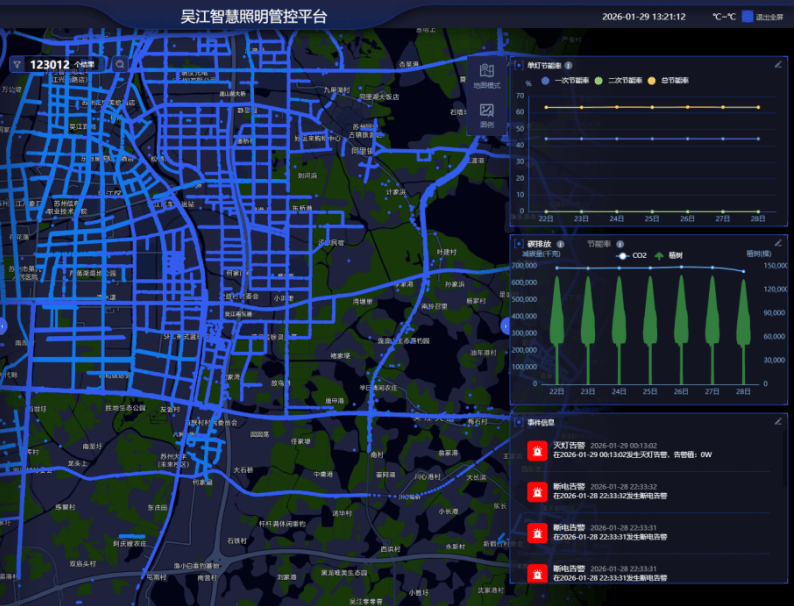The width and height of the screenshot is (794, 606).
Task: Click the filter funnel icon beside 123012
Action: (x=17, y=64)
